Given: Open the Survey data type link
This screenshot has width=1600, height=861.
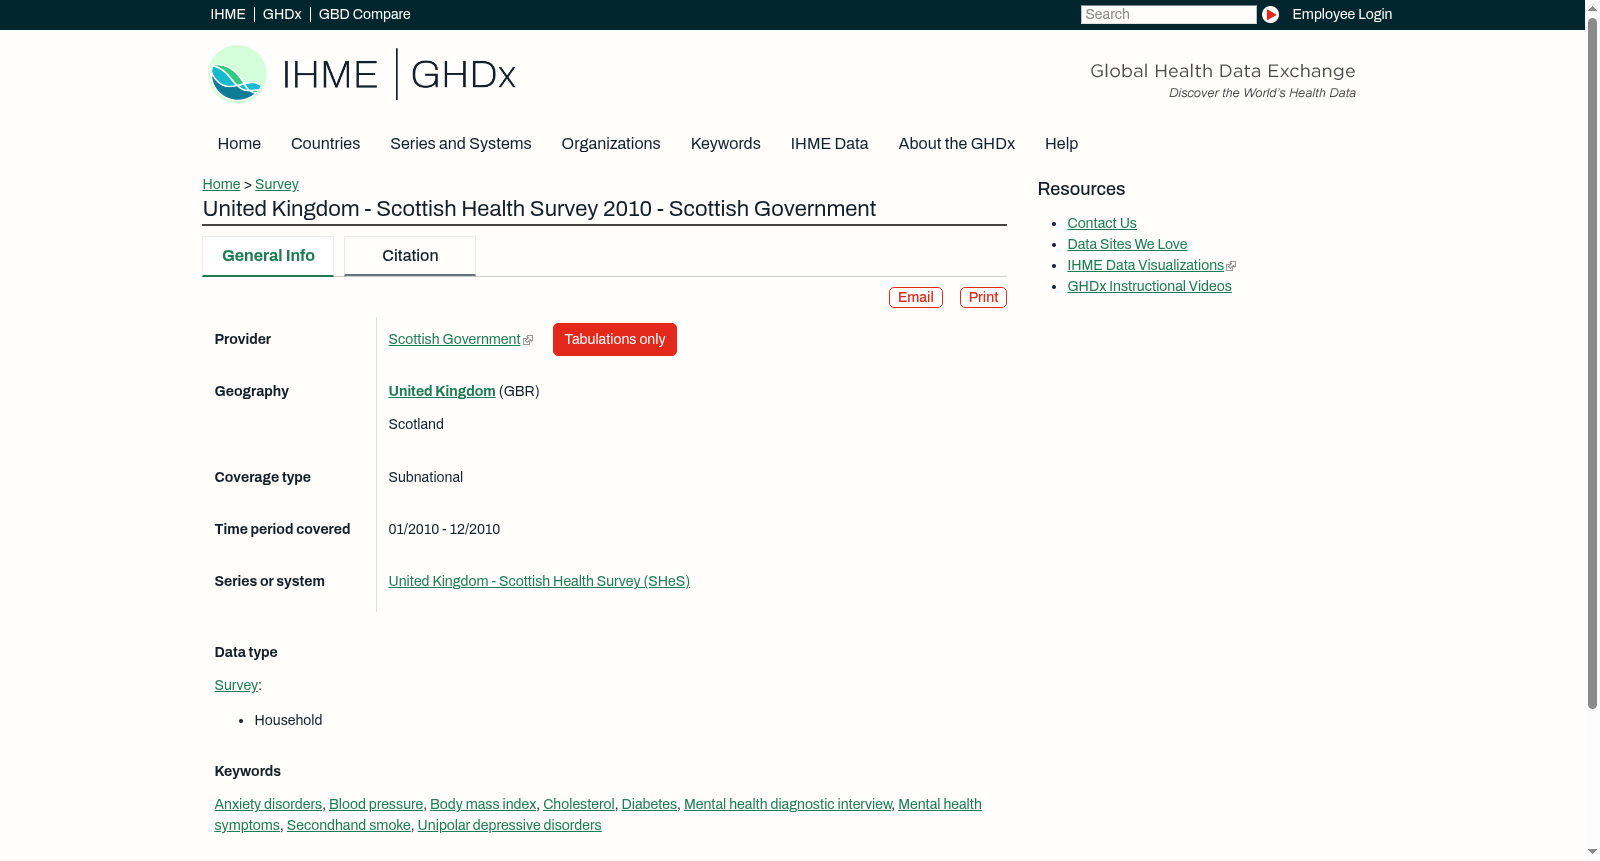Looking at the screenshot, I should point(236,685).
